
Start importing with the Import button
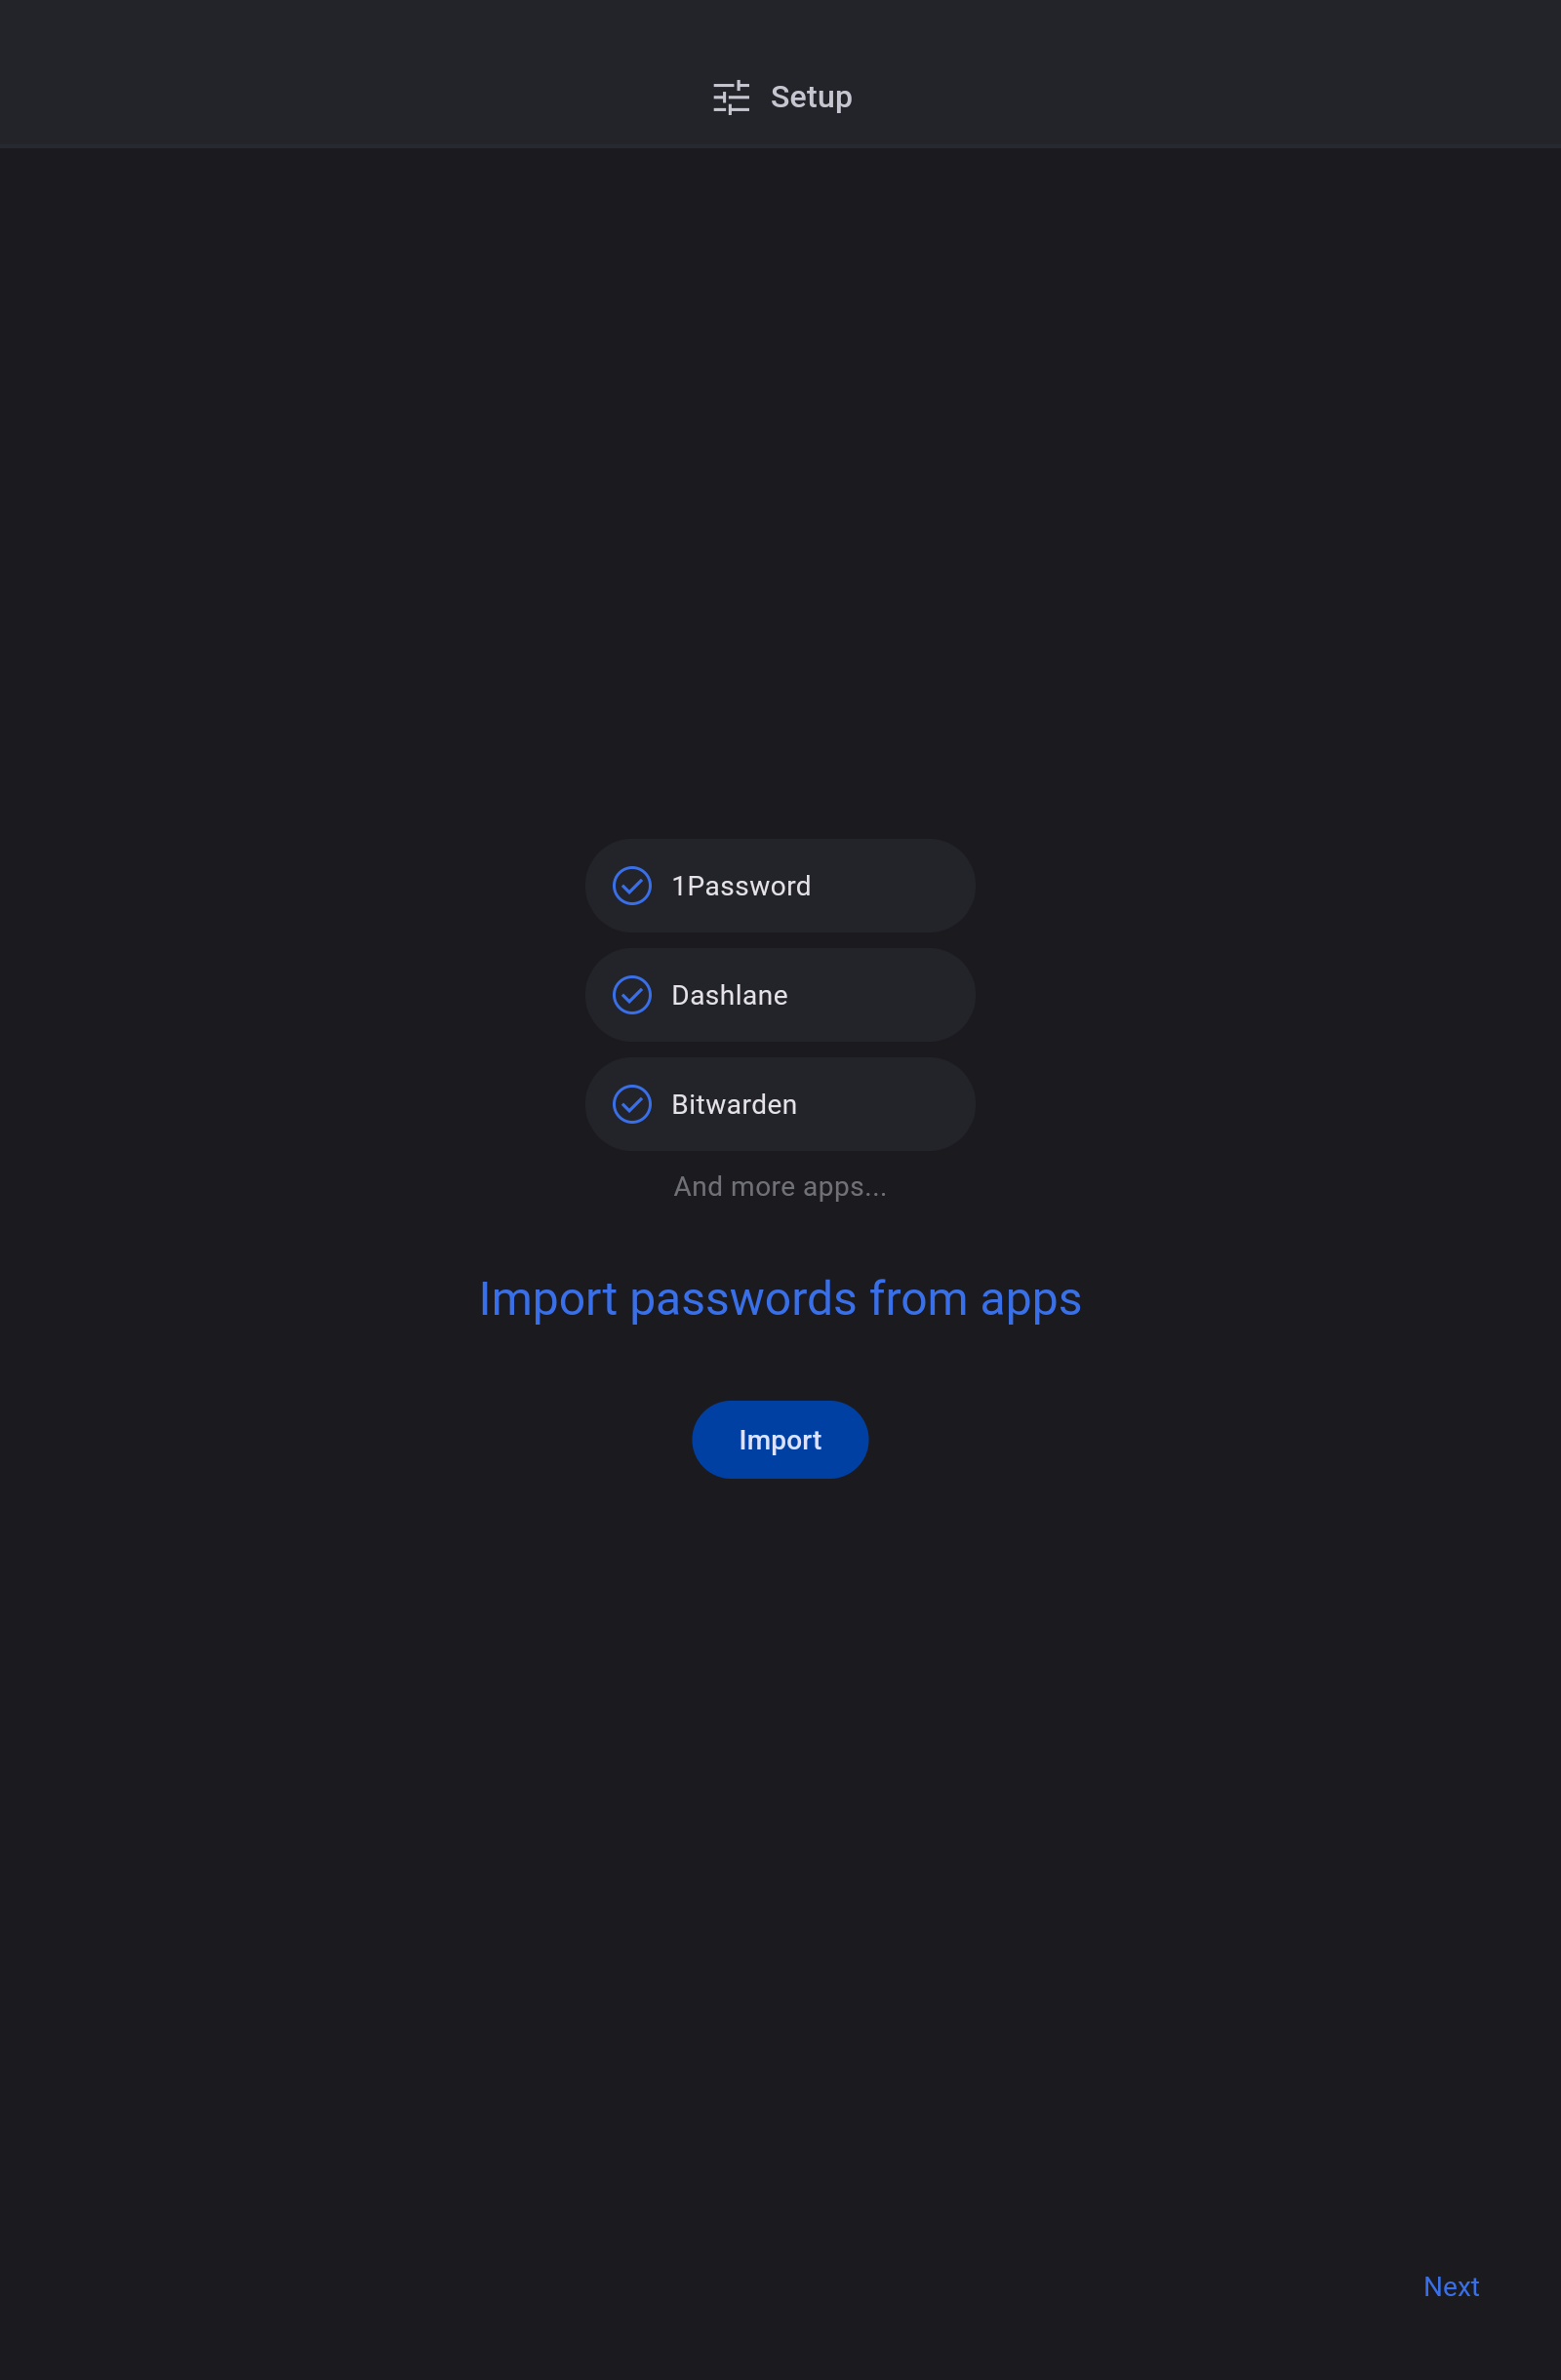[780, 1440]
